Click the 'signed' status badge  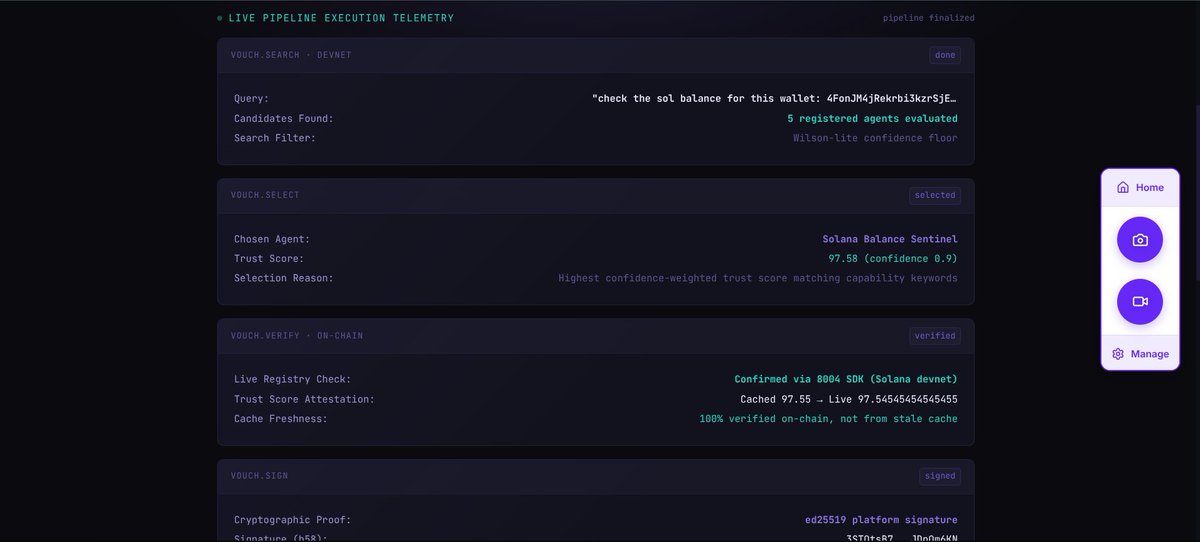tap(940, 476)
